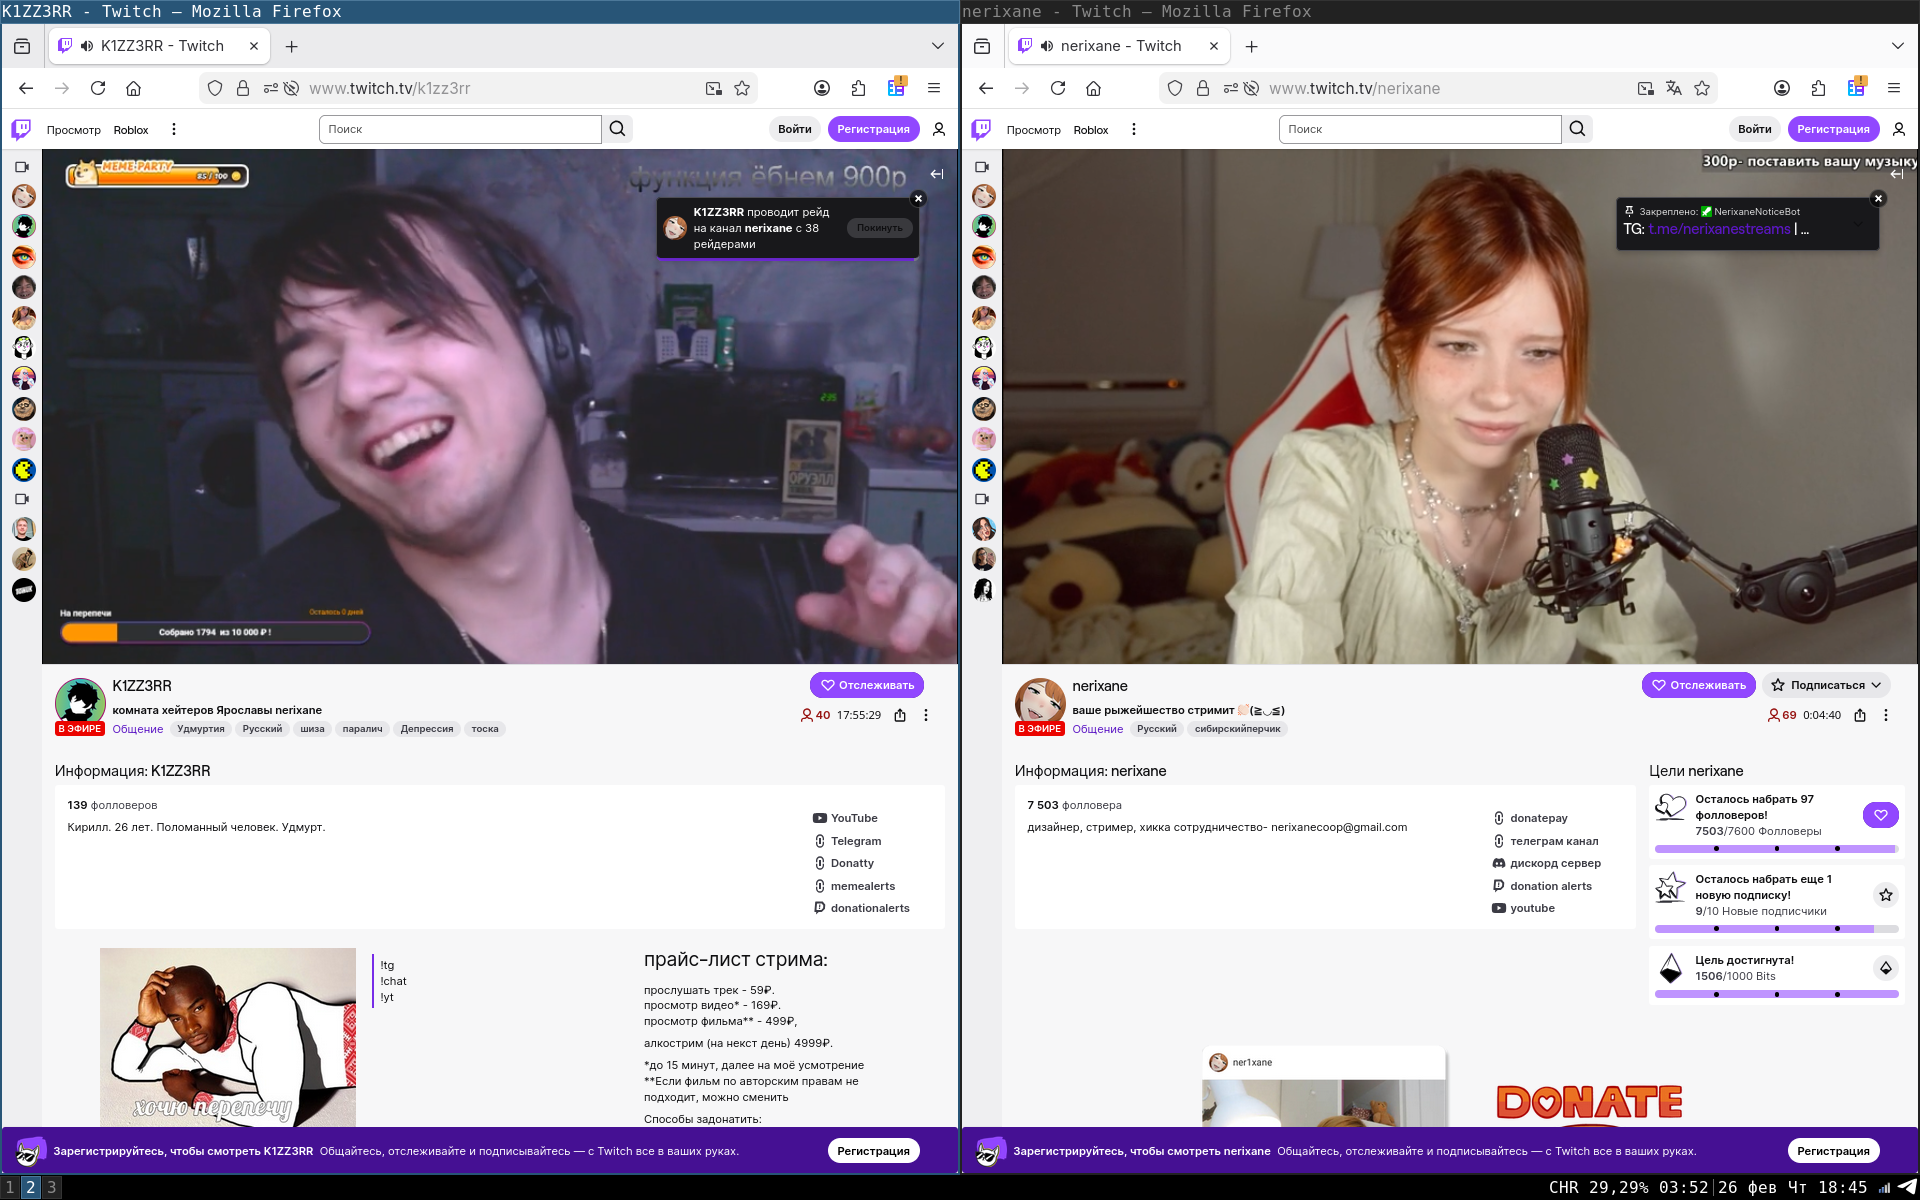Click the Telegram tray icon in the system bar
This screenshot has width=1920, height=1200.
(x=1906, y=1187)
